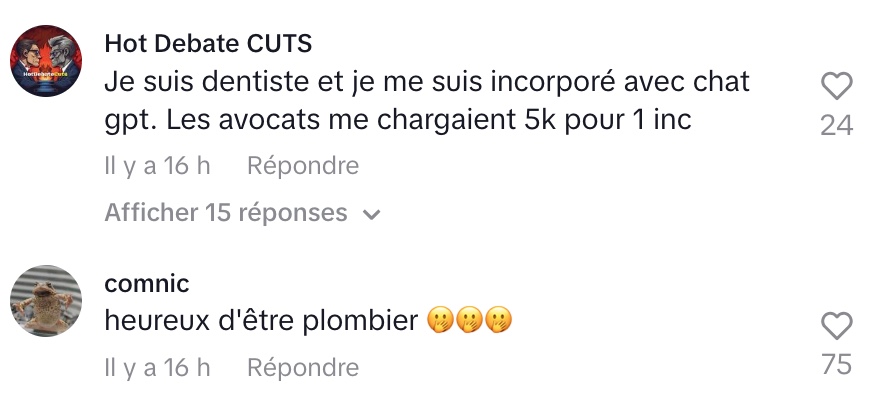Click the first hand-over-mouth emoji
Screen dimensions: 892x402
(x=439, y=320)
